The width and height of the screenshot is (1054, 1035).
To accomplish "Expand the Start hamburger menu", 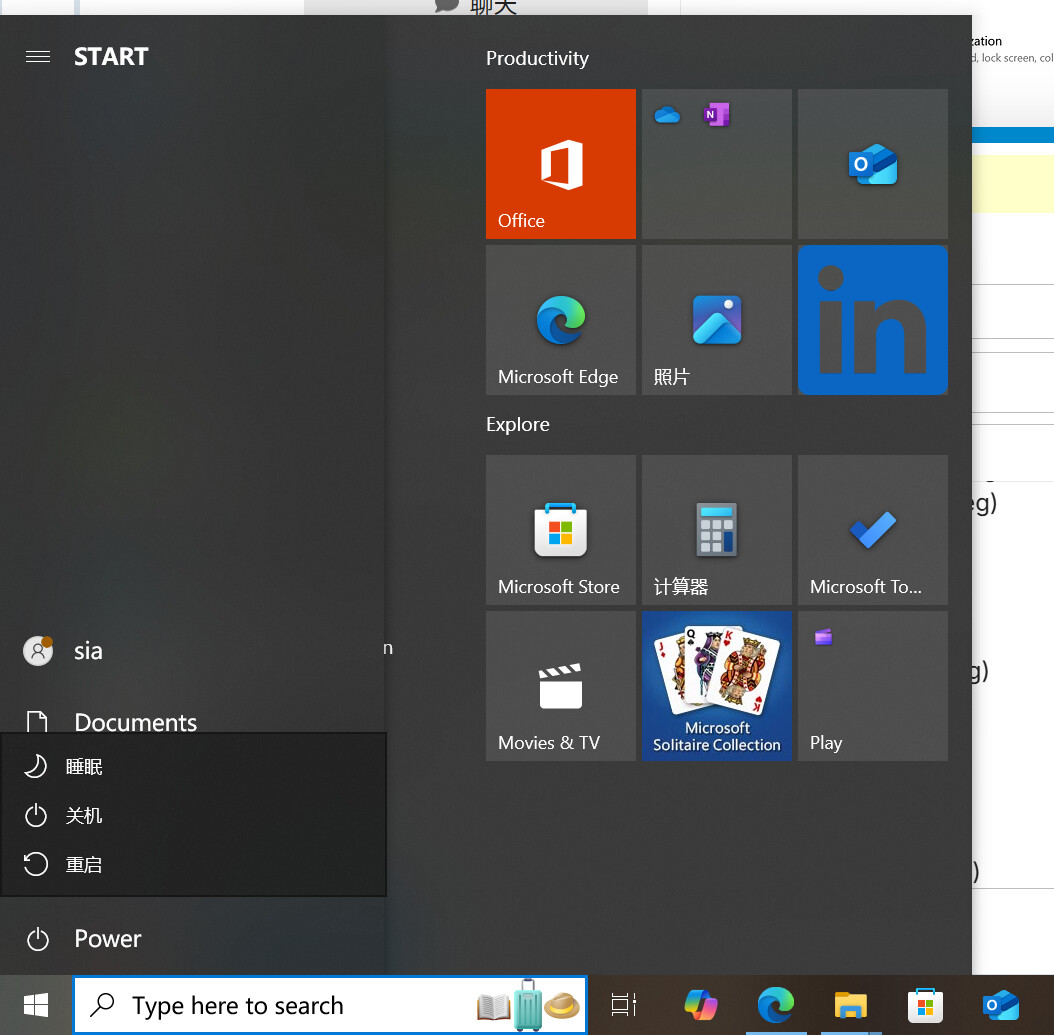I will coord(38,56).
